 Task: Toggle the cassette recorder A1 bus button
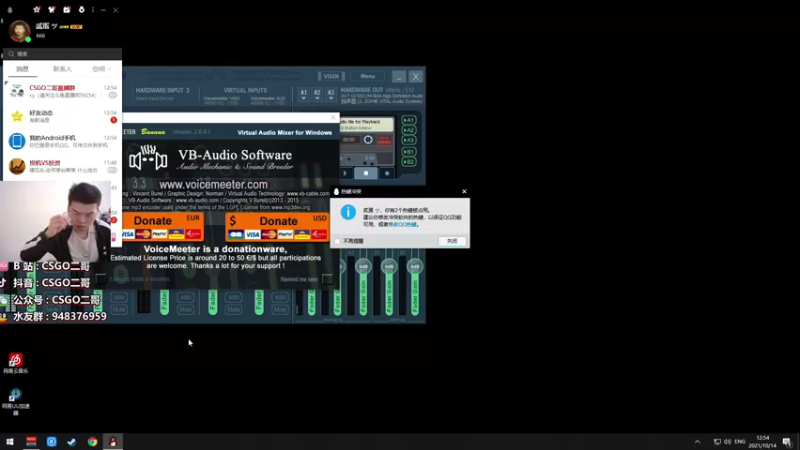click(409, 120)
